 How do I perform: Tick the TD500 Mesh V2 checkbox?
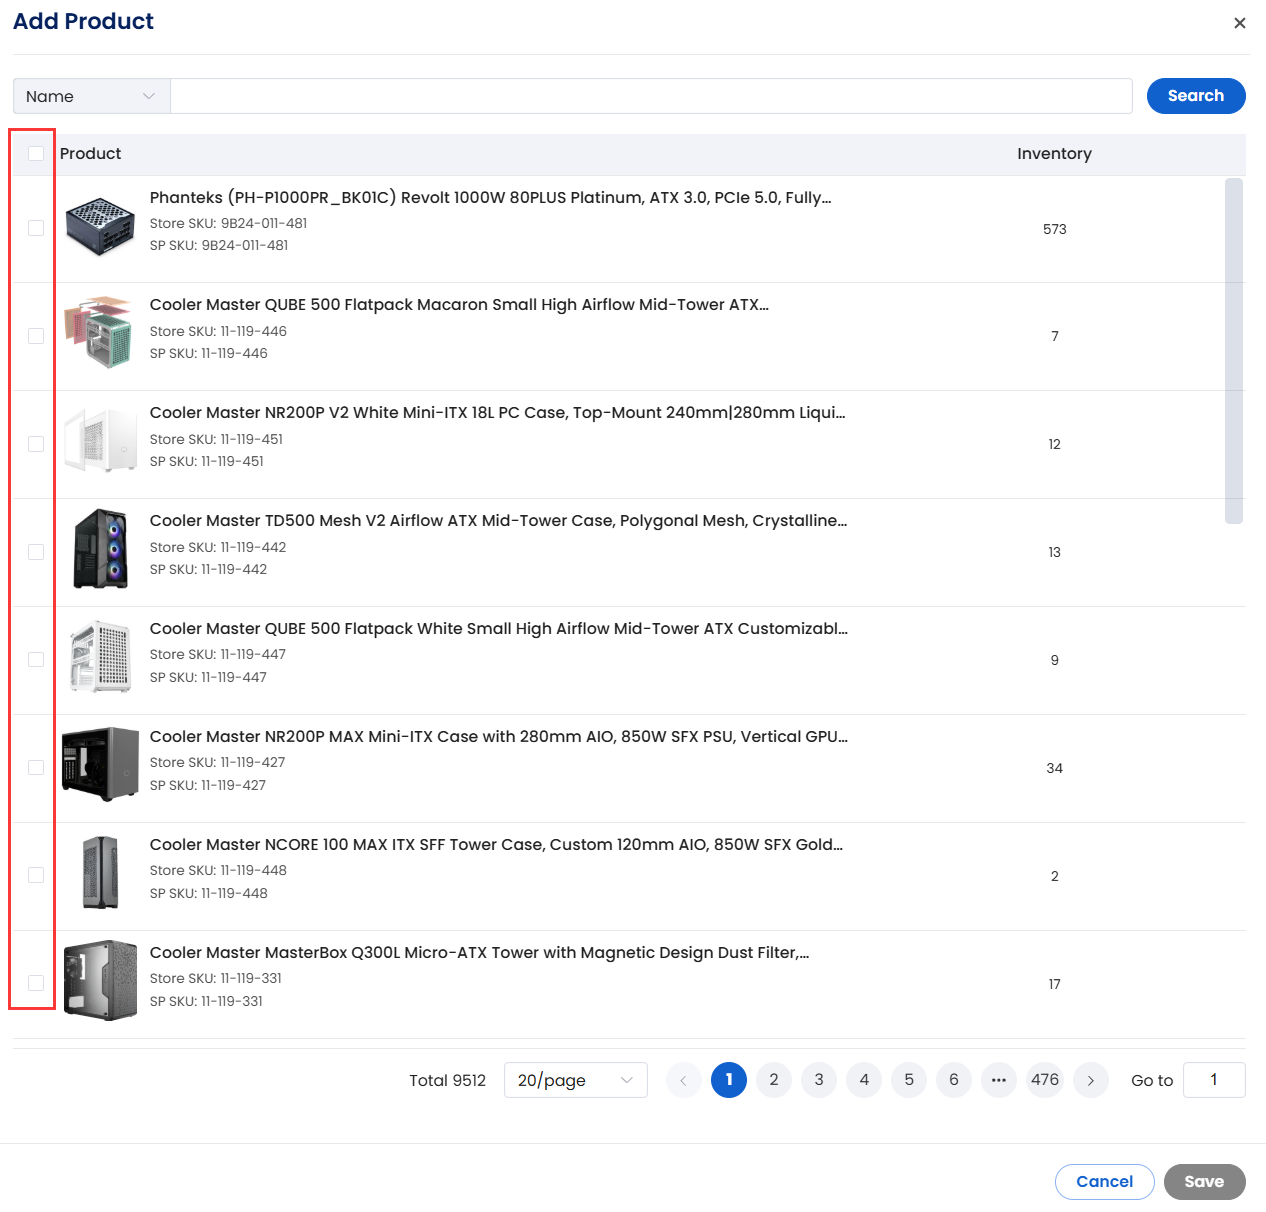tap(36, 552)
